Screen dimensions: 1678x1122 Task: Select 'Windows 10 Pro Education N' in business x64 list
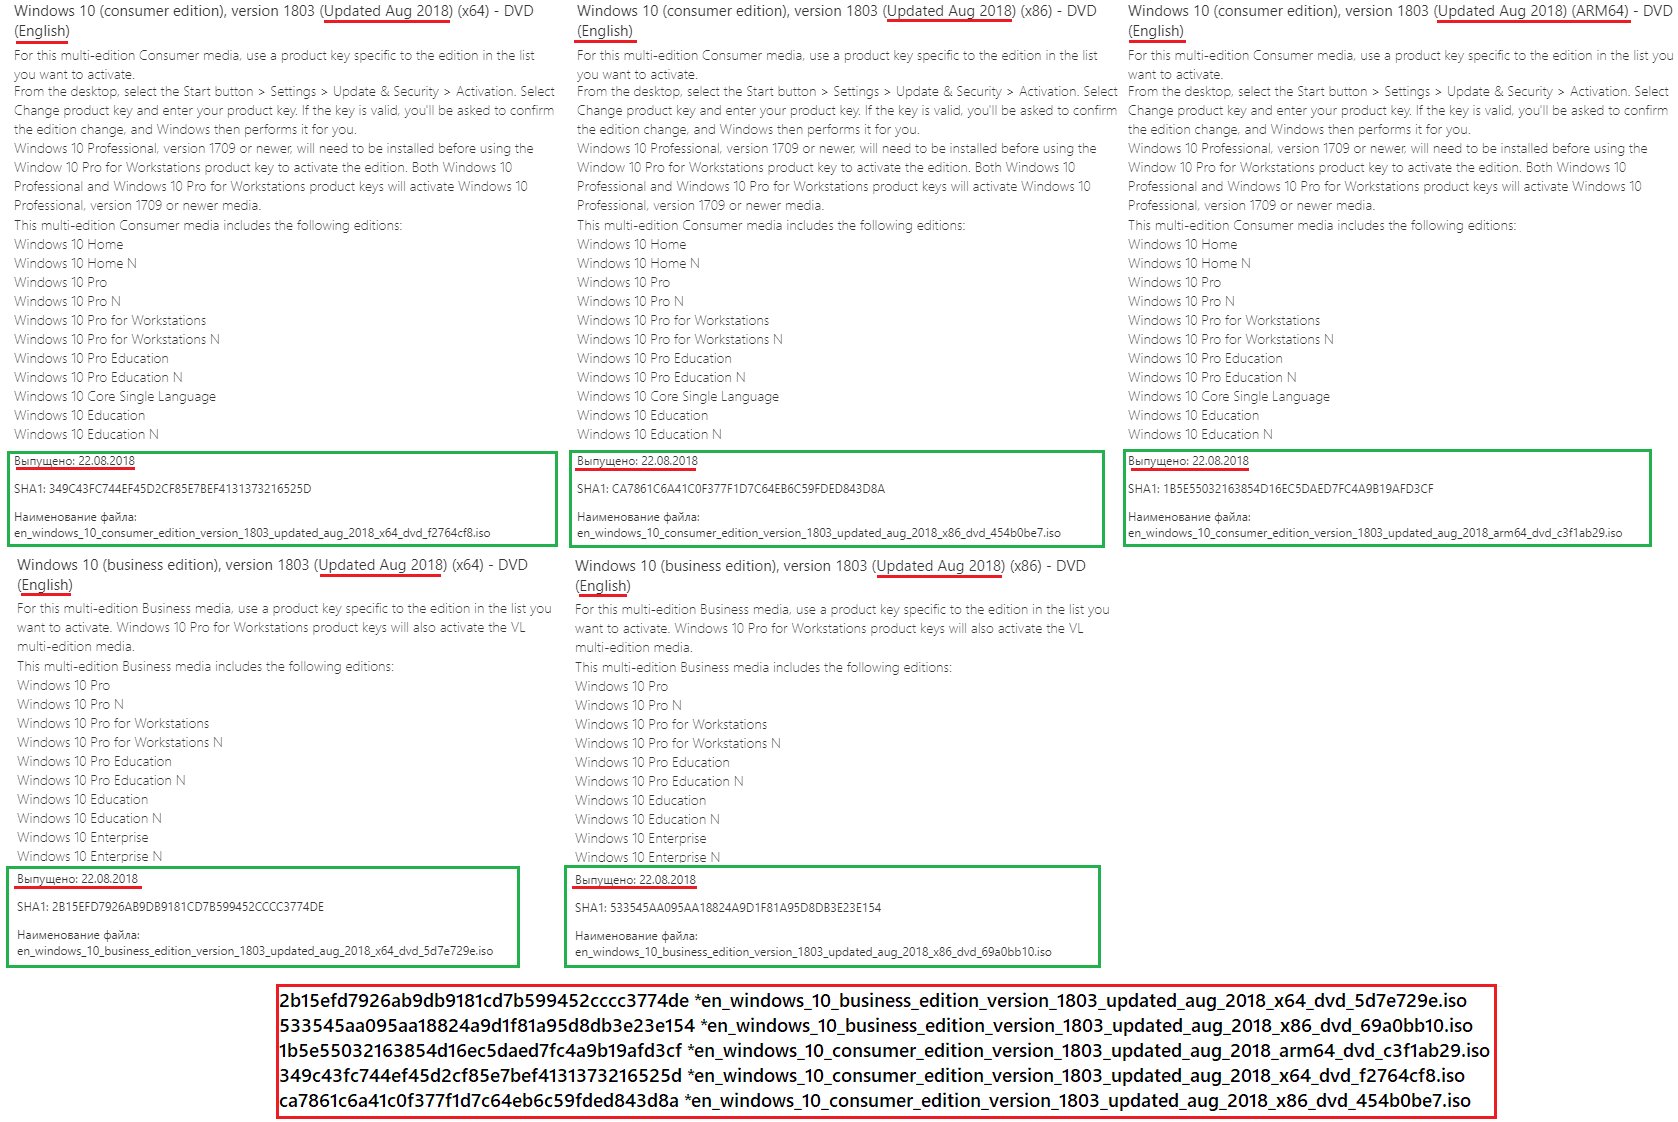coord(101,780)
